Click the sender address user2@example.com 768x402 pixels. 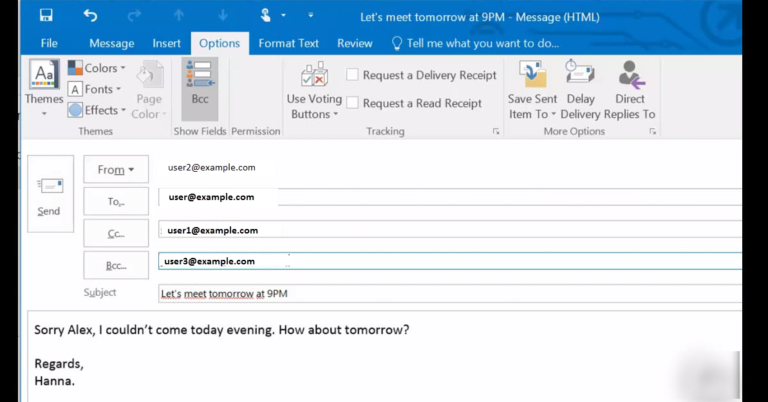pyautogui.click(x=212, y=167)
